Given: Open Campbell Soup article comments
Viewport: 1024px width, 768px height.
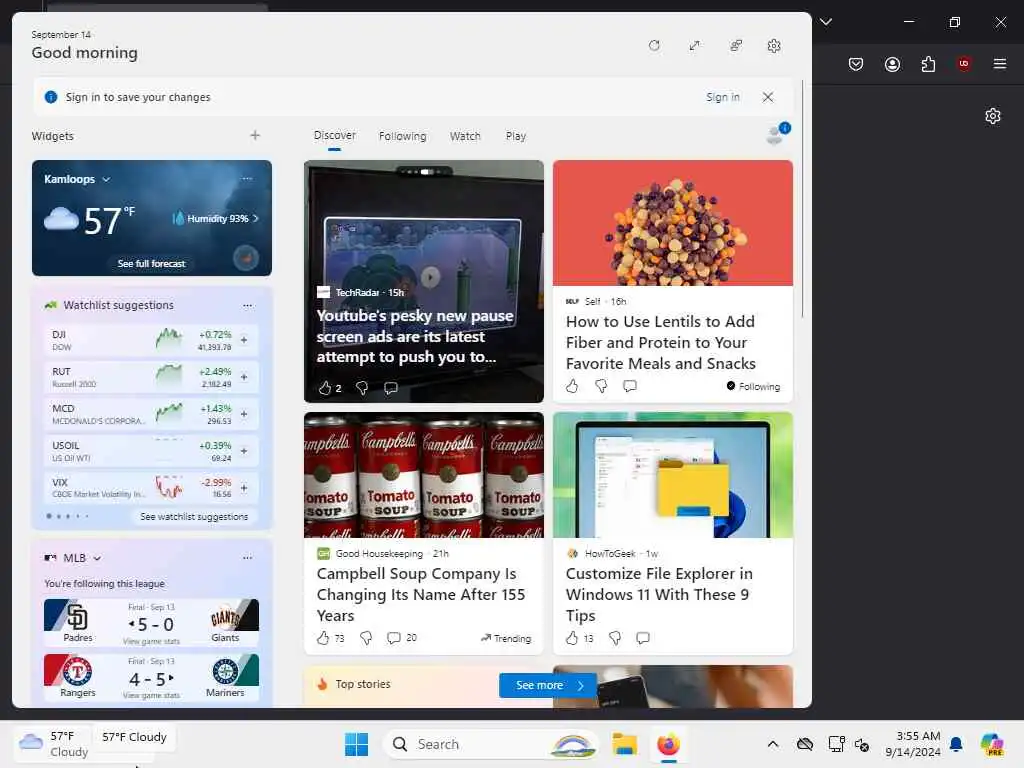Looking at the screenshot, I should click(394, 638).
